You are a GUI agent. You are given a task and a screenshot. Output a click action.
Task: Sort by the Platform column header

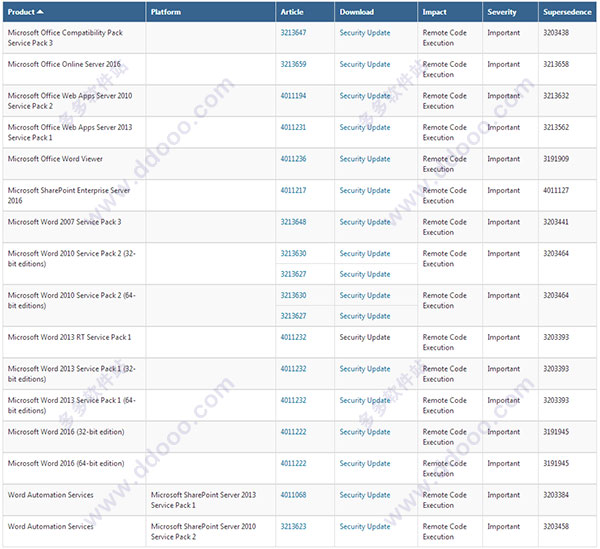[166, 12]
